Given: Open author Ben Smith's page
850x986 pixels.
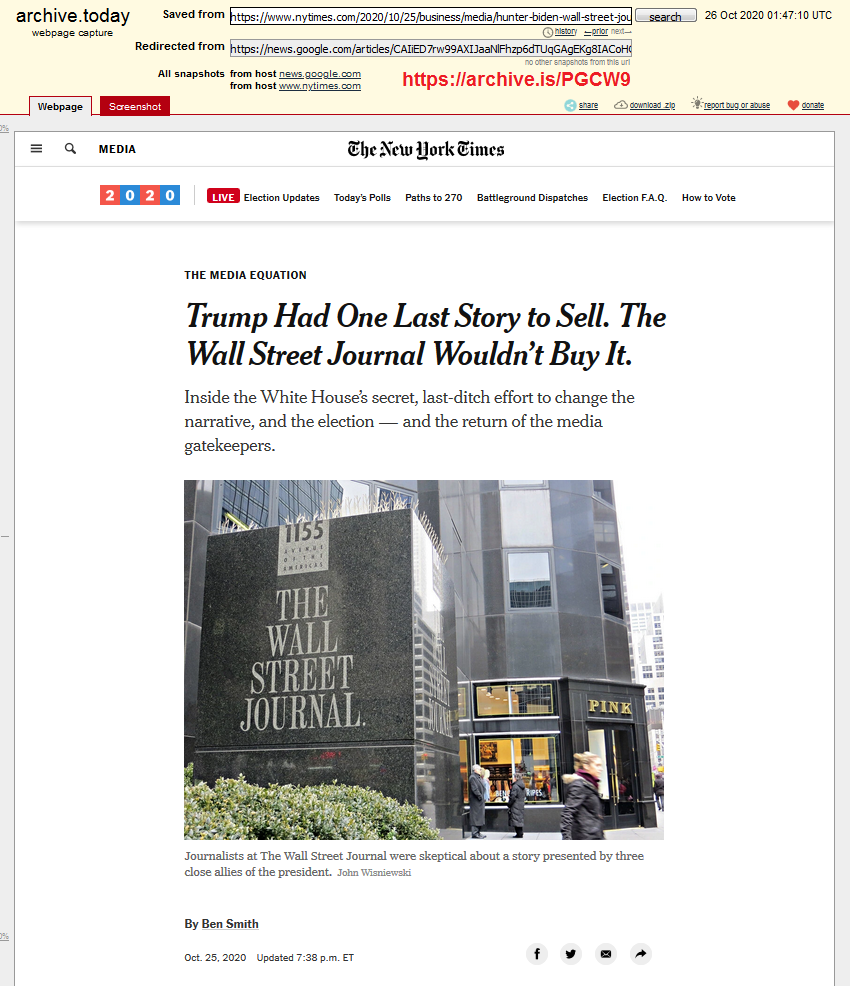Looking at the screenshot, I should tap(230, 924).
